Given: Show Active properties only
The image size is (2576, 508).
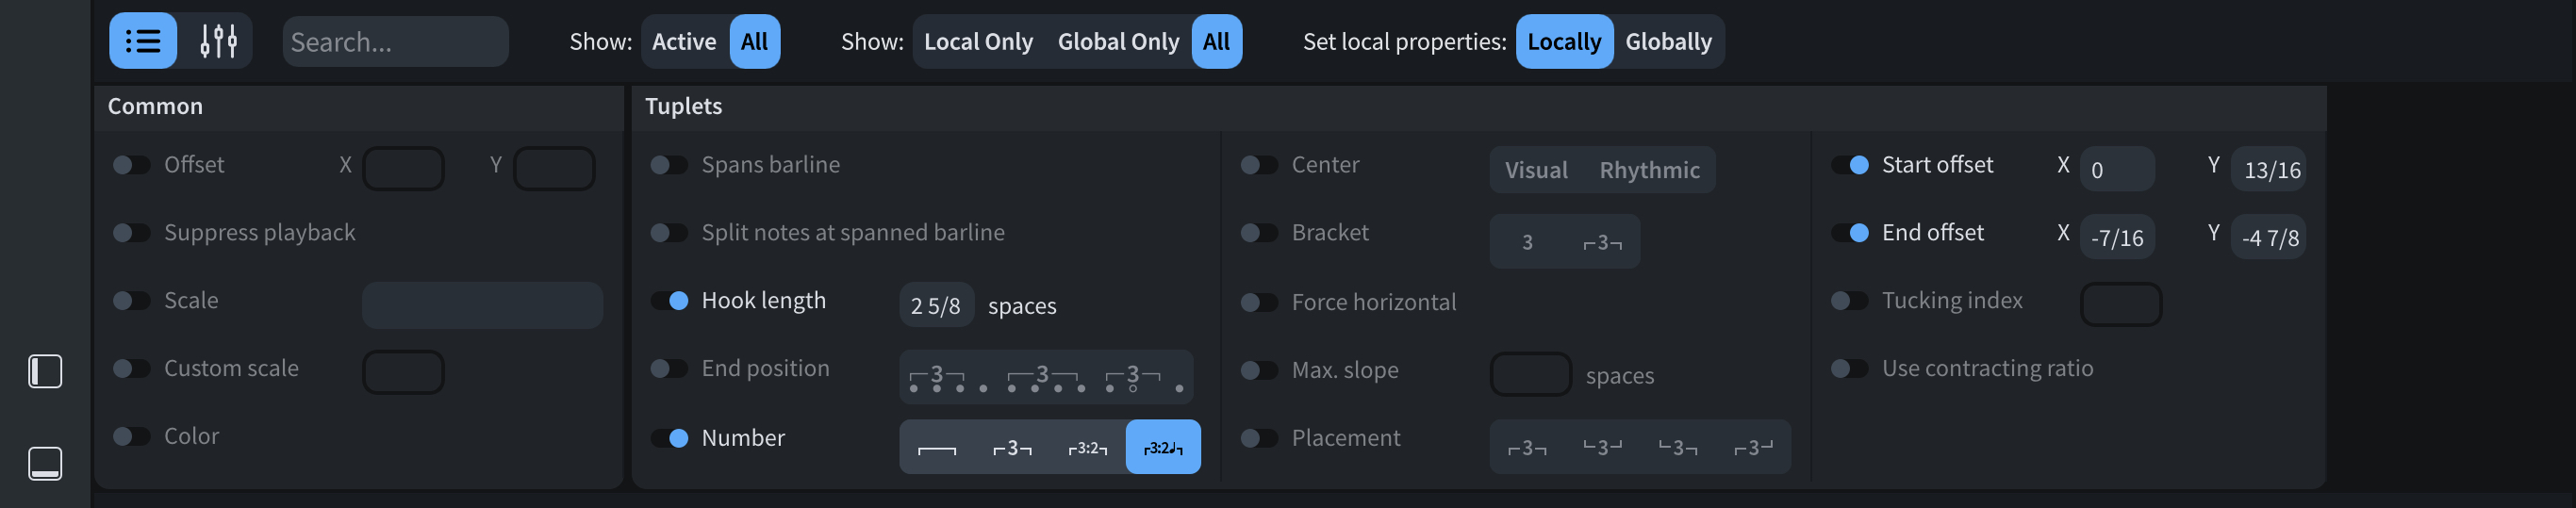Looking at the screenshot, I should (x=684, y=41).
